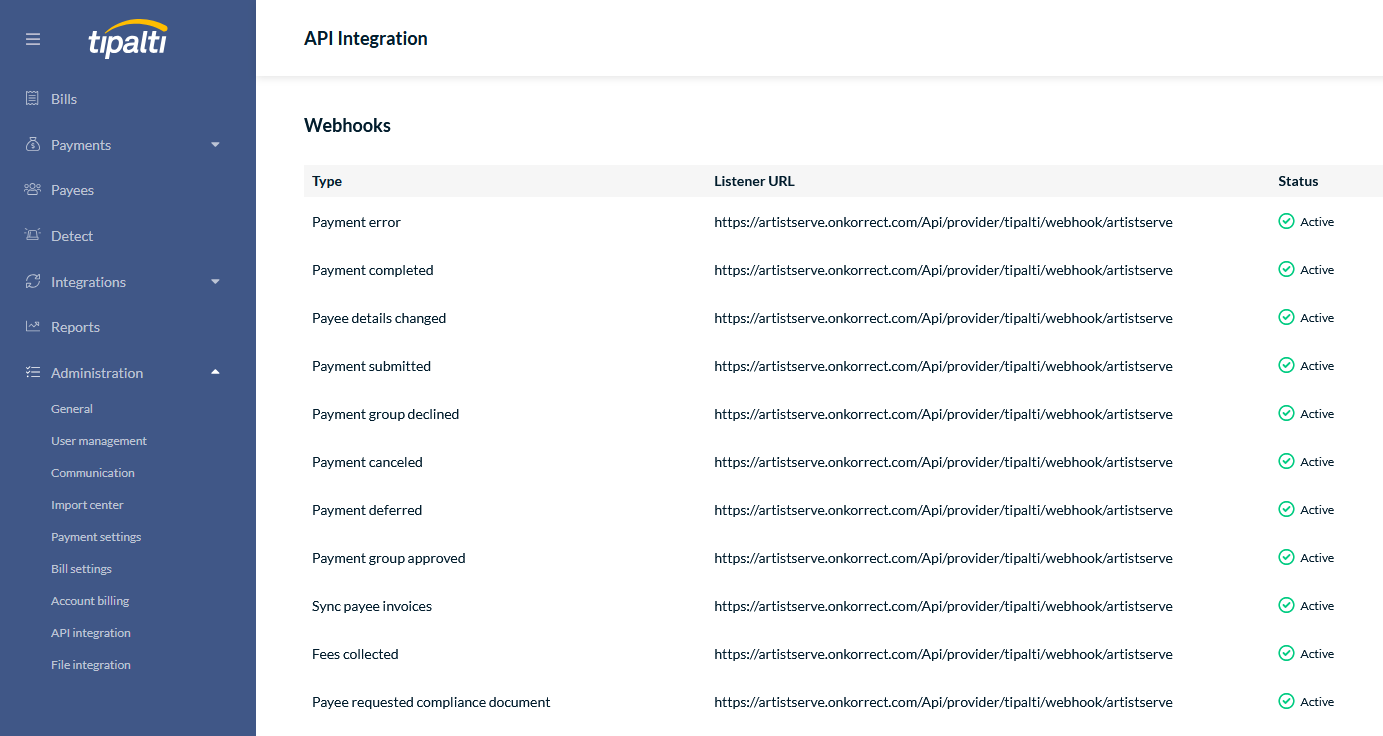Click the Tipalti logo
This screenshot has height=736, width=1383.
(127, 40)
